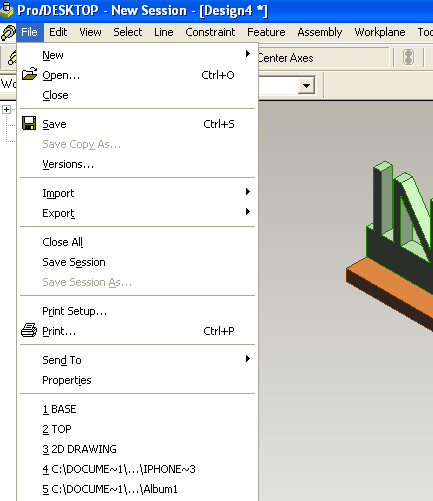The height and width of the screenshot is (501, 433).
Task: Open the Feature menu
Action: [266, 32]
